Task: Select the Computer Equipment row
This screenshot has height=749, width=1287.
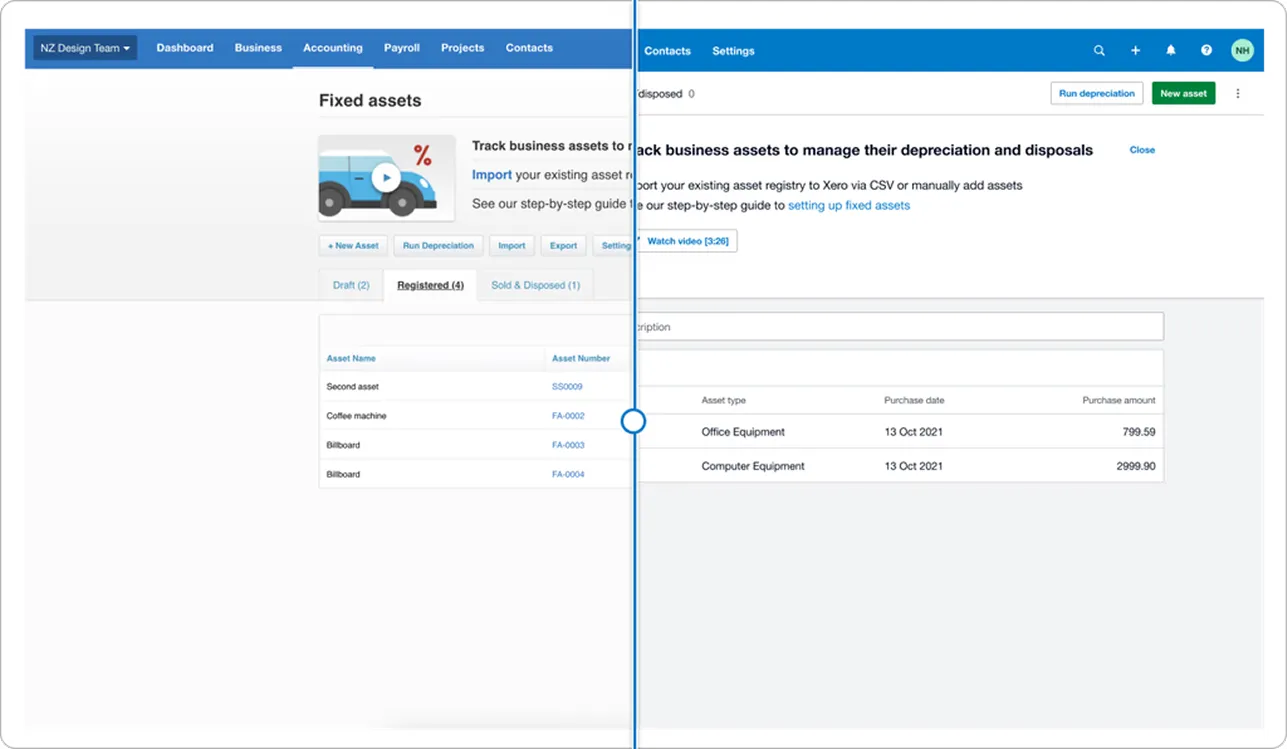Action: pyautogui.click(x=900, y=466)
